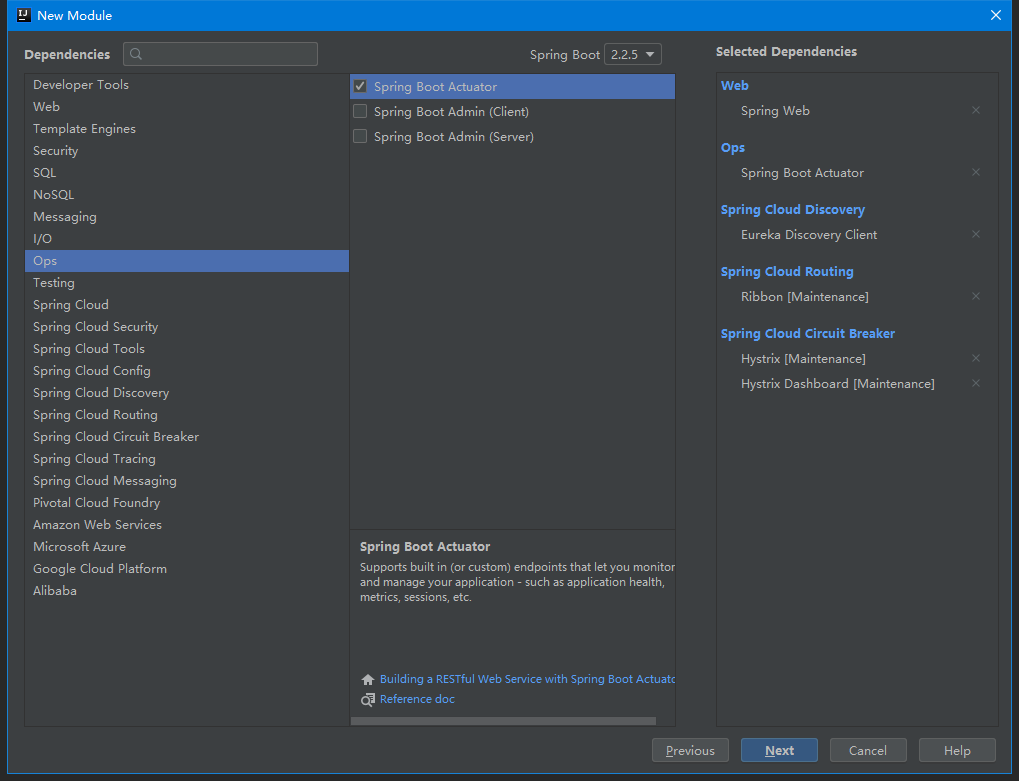The height and width of the screenshot is (781, 1019).
Task: Select the Spring Cloud Messaging category
Action: [187, 481]
